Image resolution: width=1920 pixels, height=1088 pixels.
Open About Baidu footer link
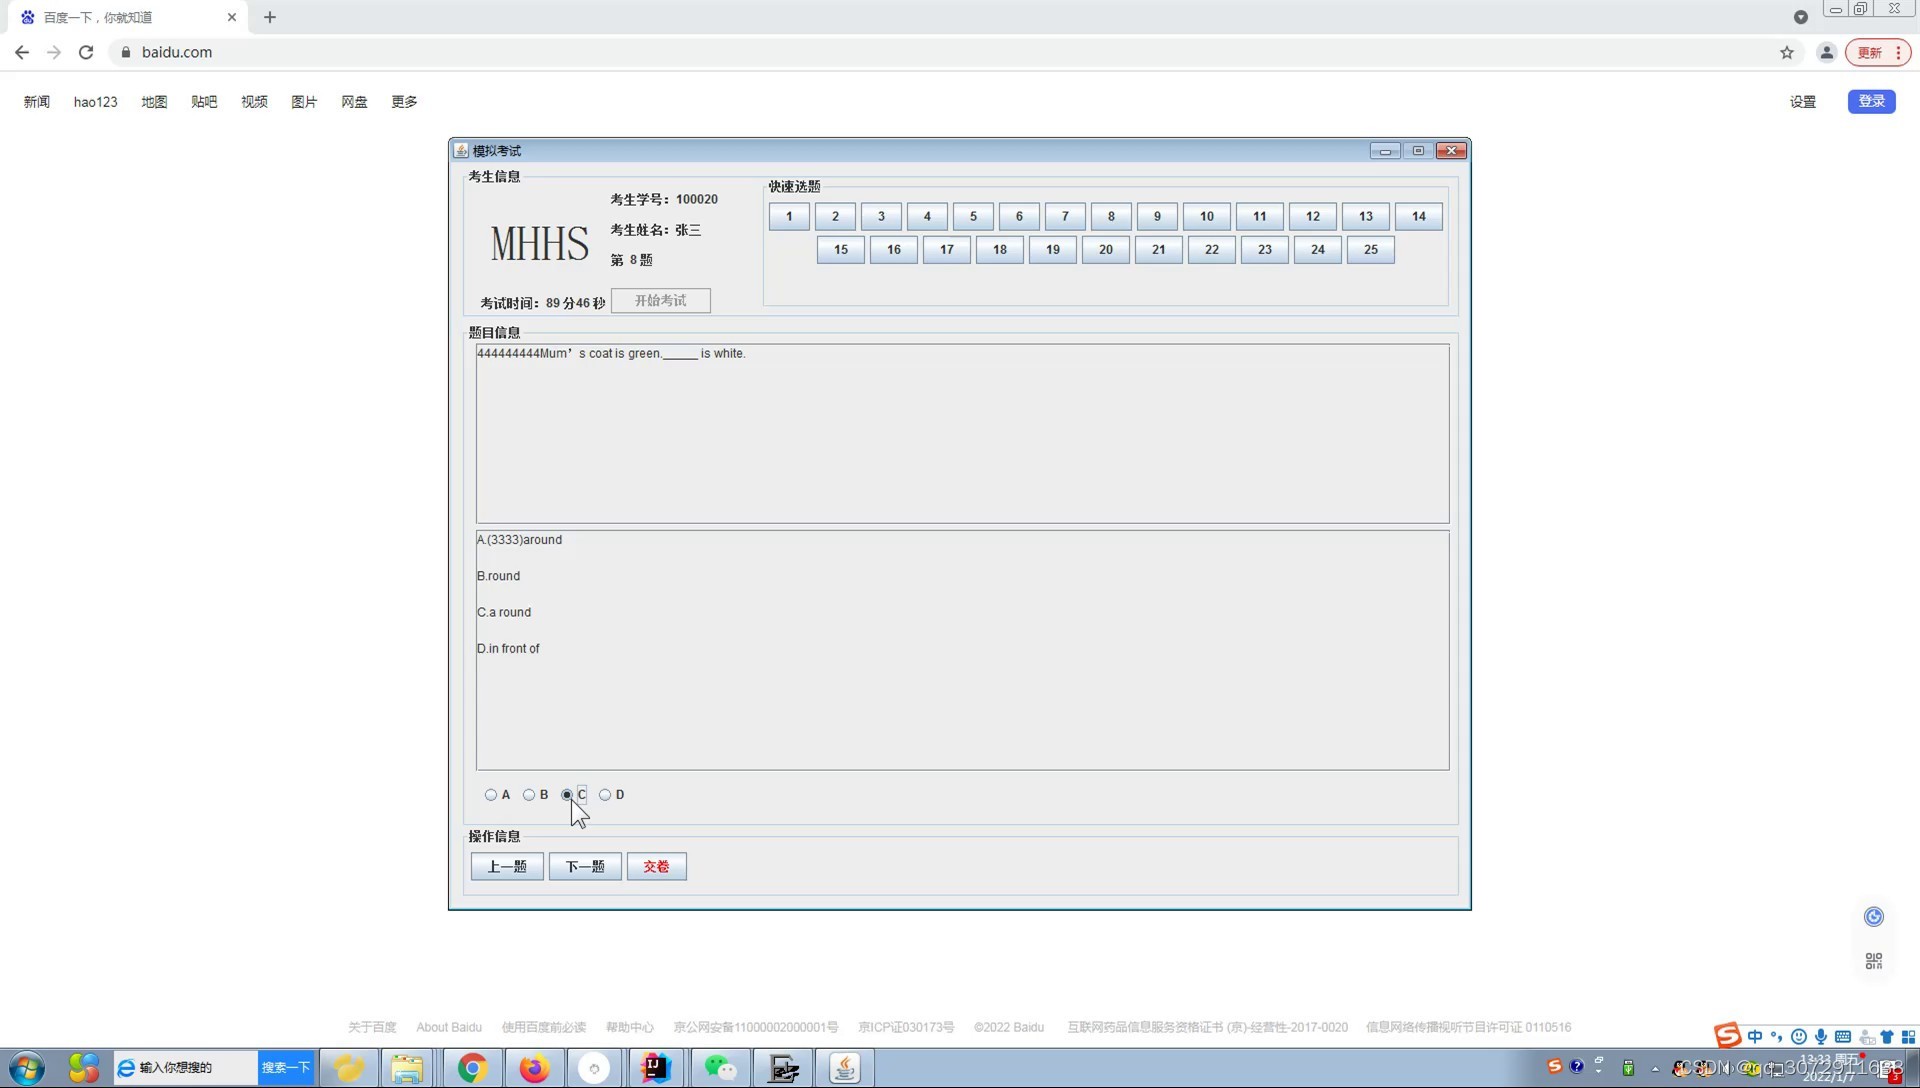pos(449,1028)
